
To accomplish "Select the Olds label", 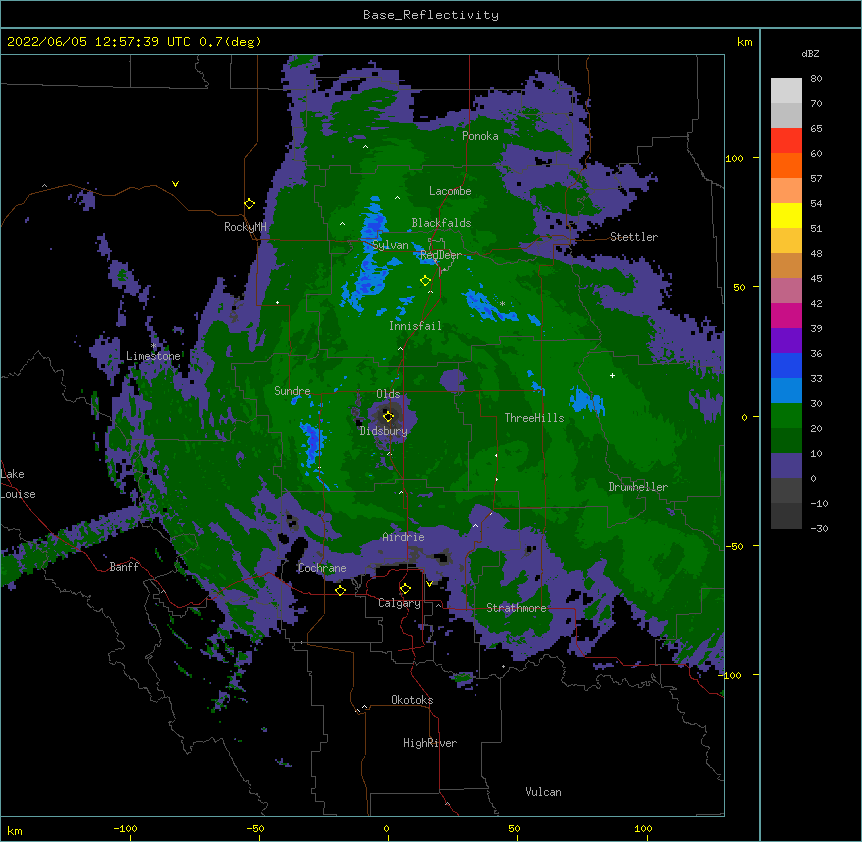I will click(x=388, y=394).
